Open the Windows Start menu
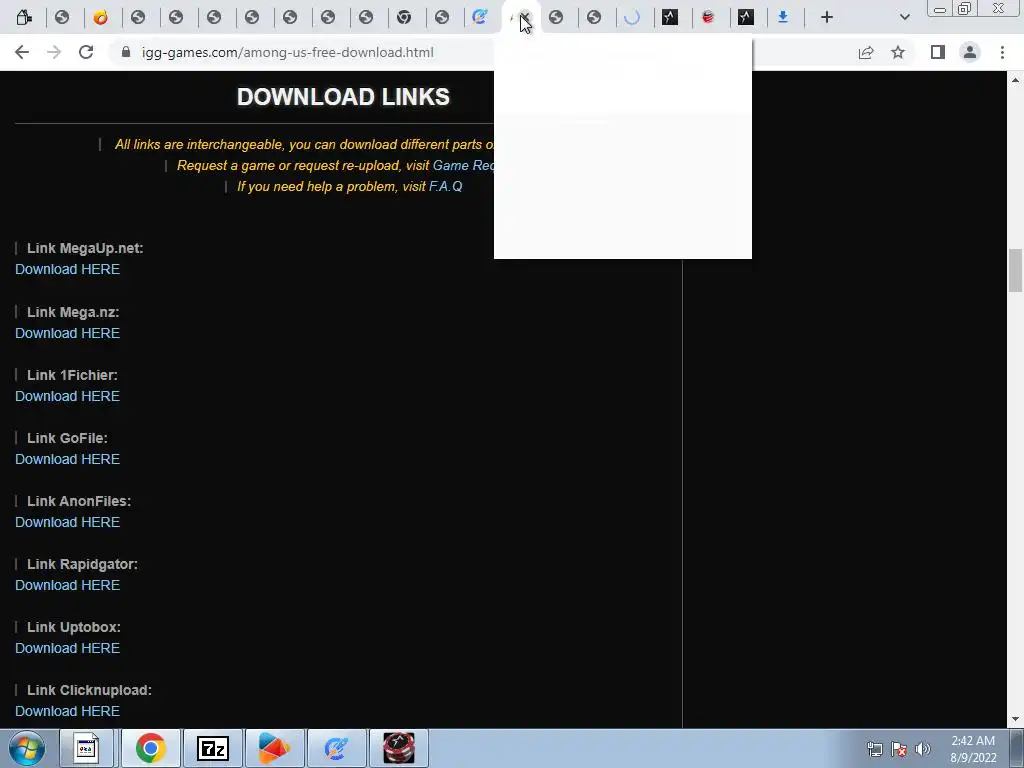1024x768 pixels. (x=27, y=748)
